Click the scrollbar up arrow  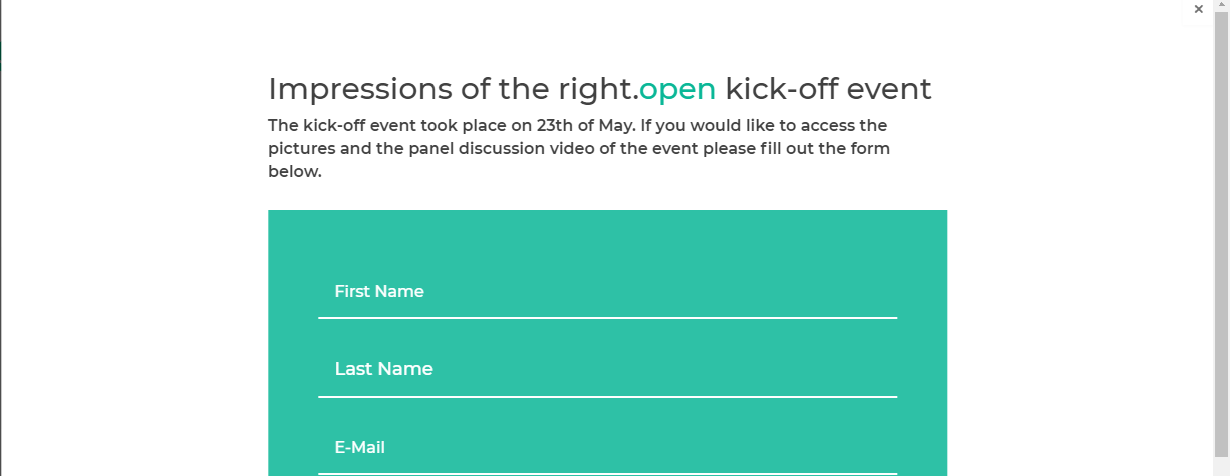(x=1221, y=6)
